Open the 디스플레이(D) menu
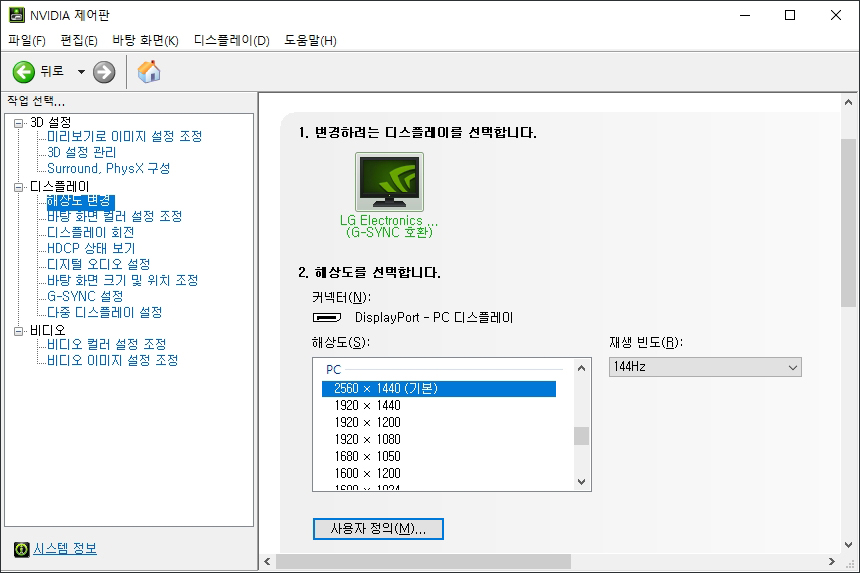 tap(231, 41)
